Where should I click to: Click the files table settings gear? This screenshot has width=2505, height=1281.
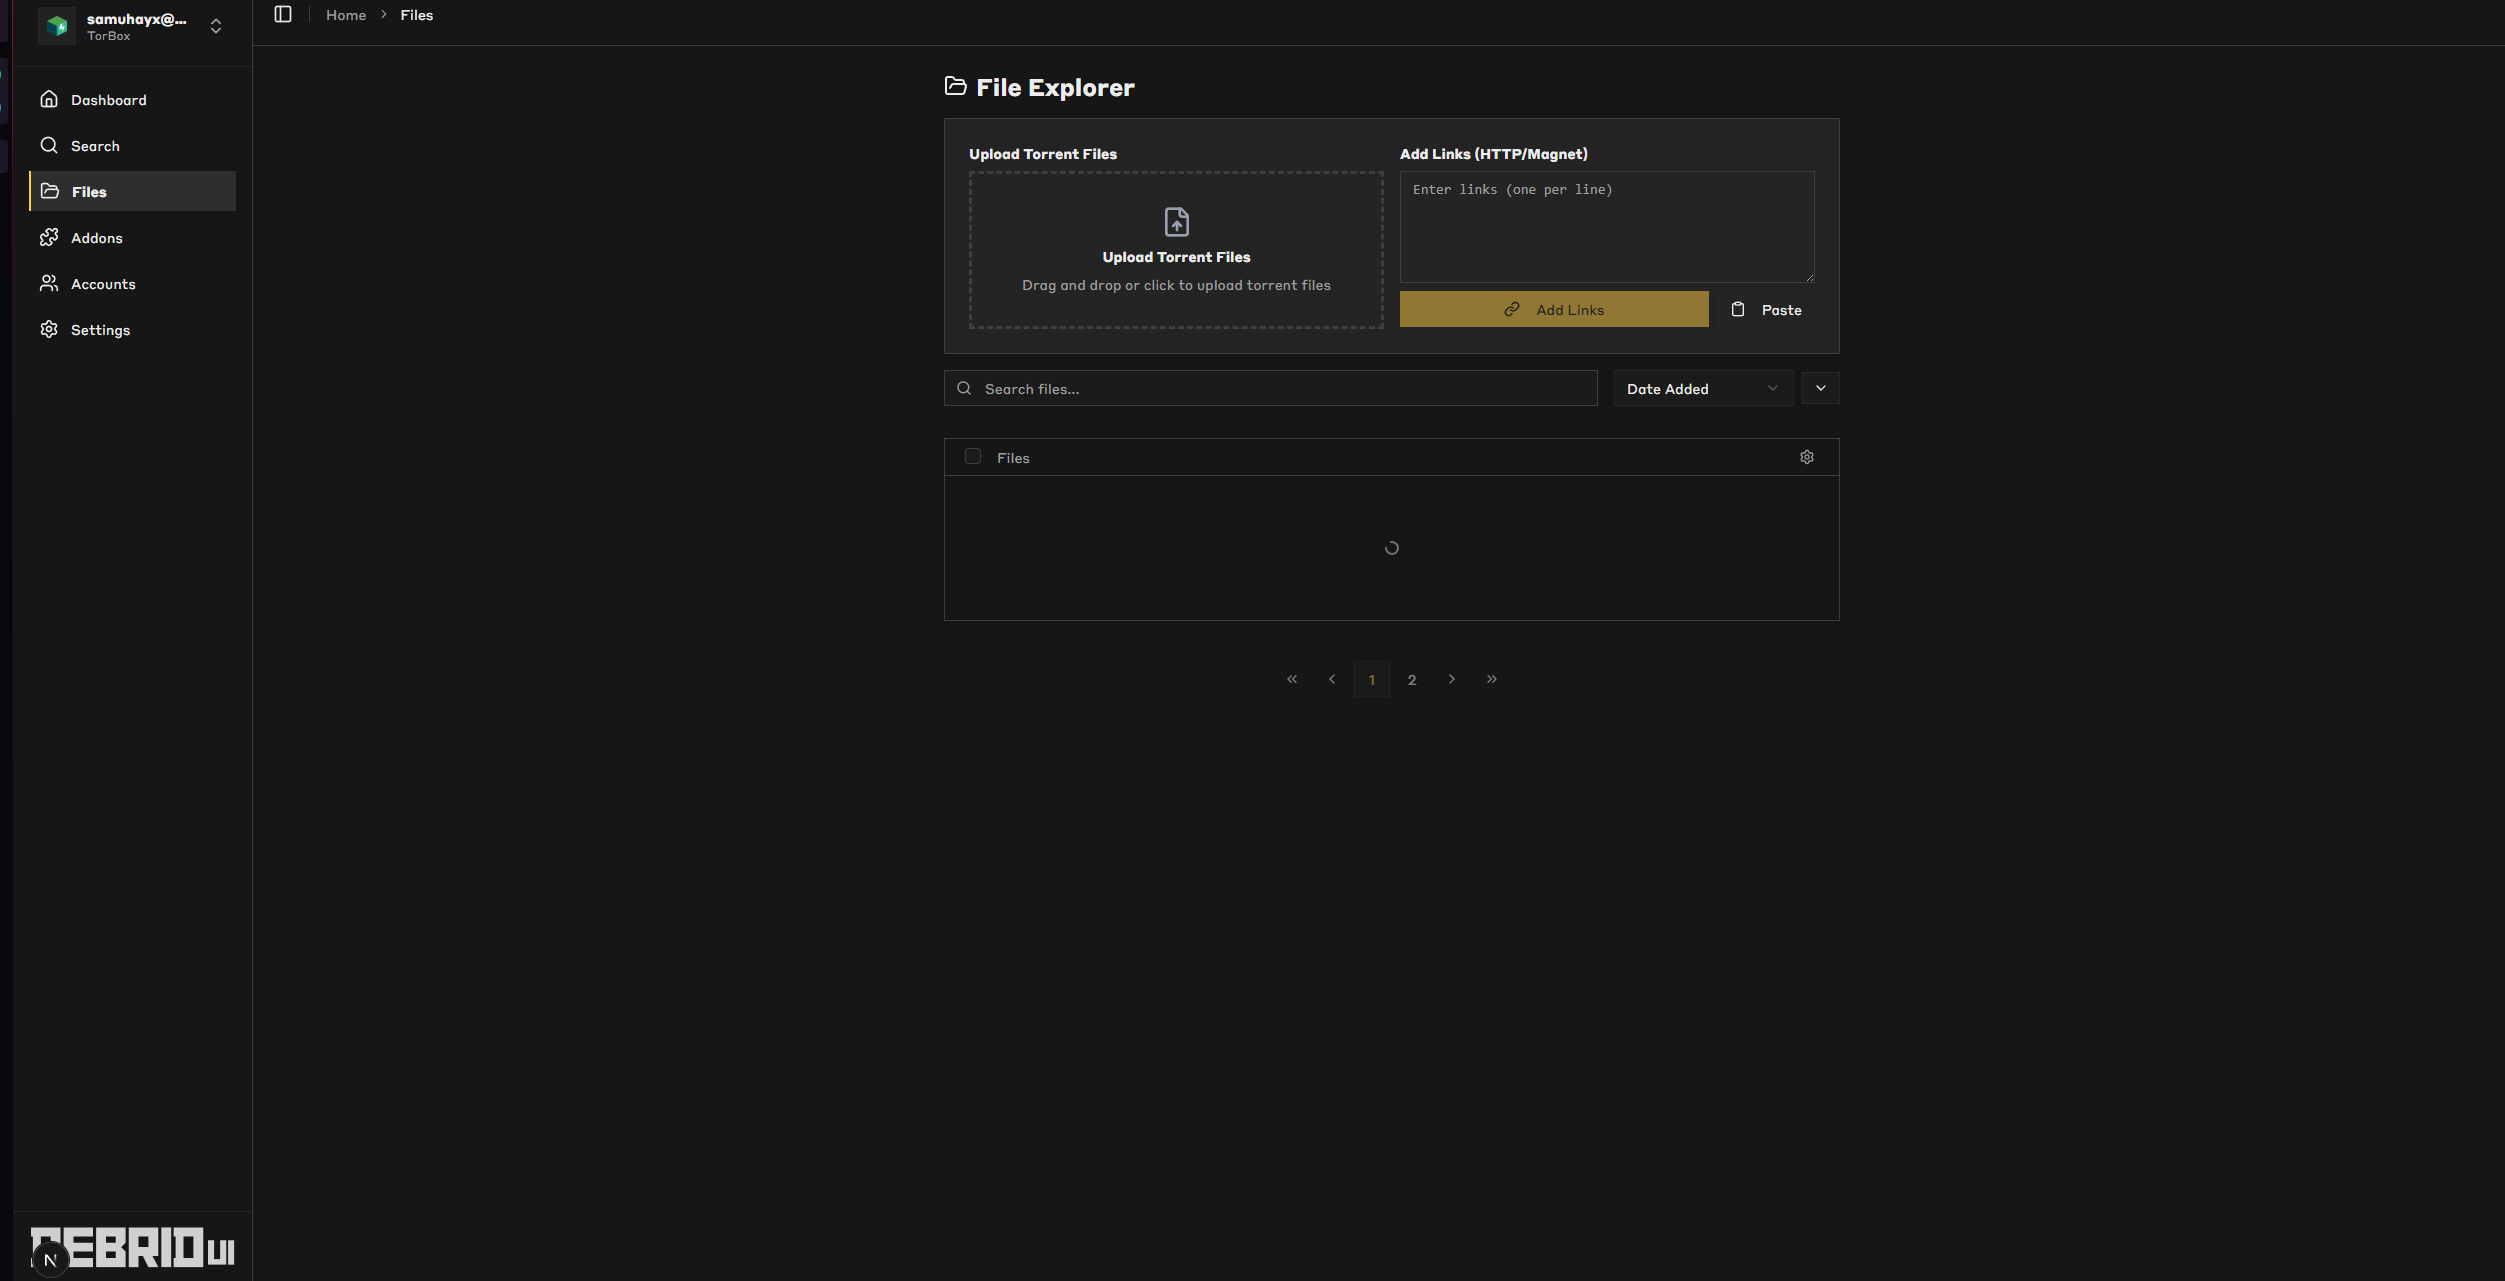tap(1806, 457)
